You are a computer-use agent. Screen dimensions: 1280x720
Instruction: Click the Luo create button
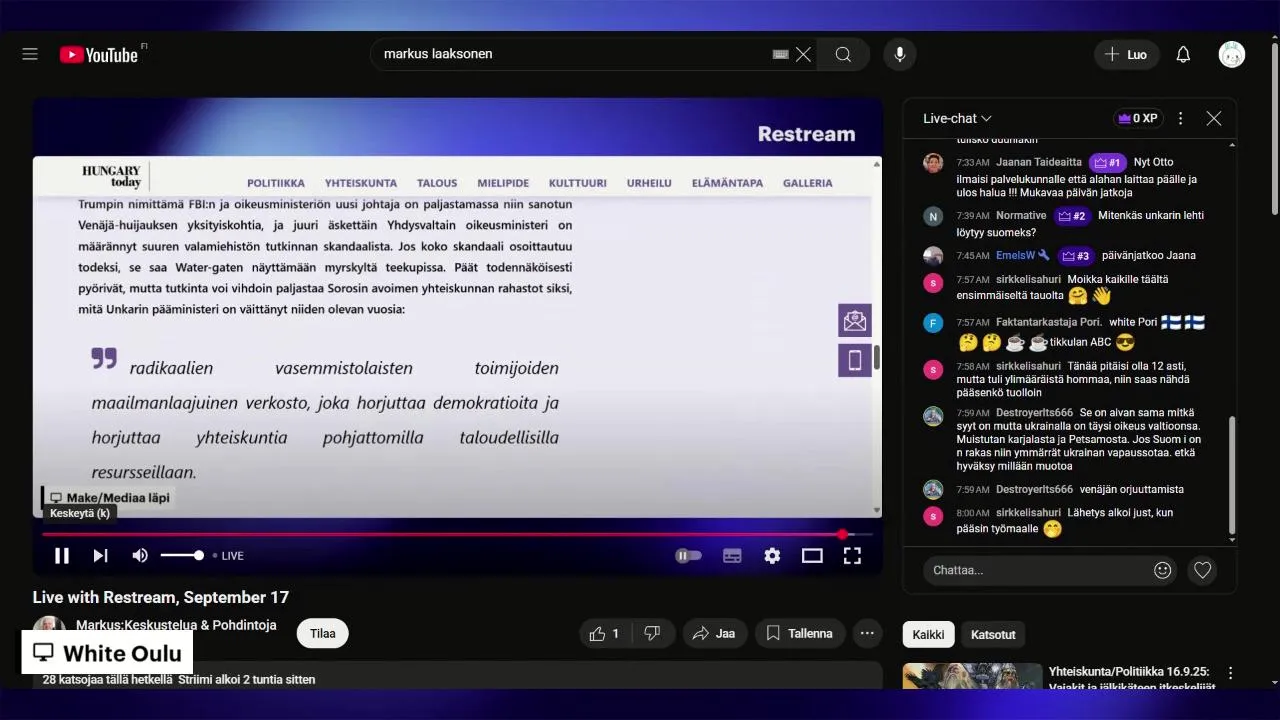[1127, 54]
